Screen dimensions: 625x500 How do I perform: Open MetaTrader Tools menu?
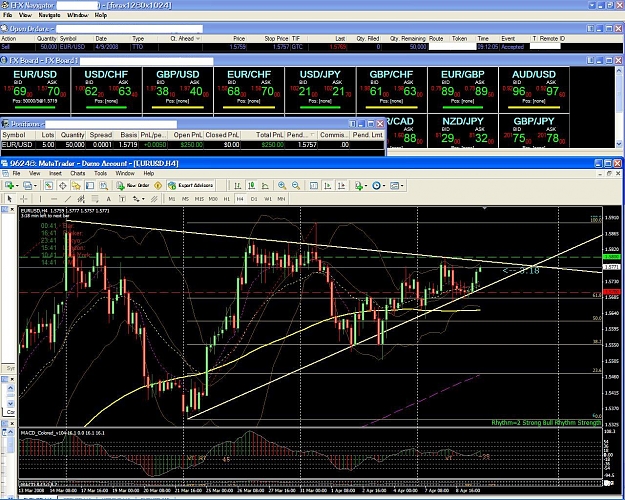point(100,173)
